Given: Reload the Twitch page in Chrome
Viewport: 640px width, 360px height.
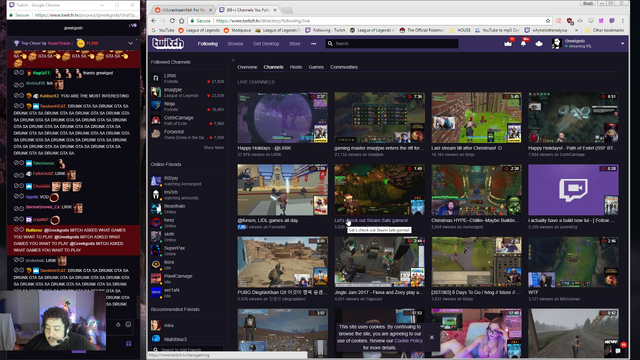Looking at the screenshot, I should coord(172,20).
